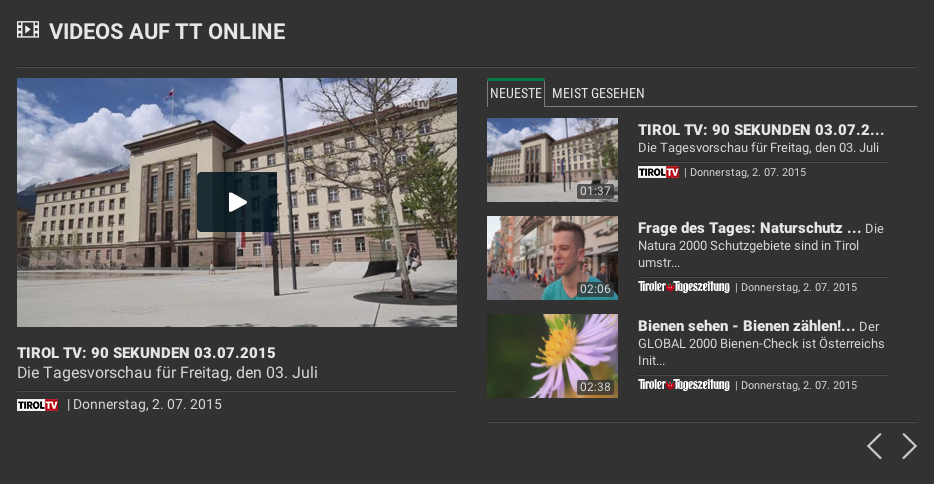The height and width of the screenshot is (484, 934).
Task: Click Tirol TV logo under main video
Action: 38,405
